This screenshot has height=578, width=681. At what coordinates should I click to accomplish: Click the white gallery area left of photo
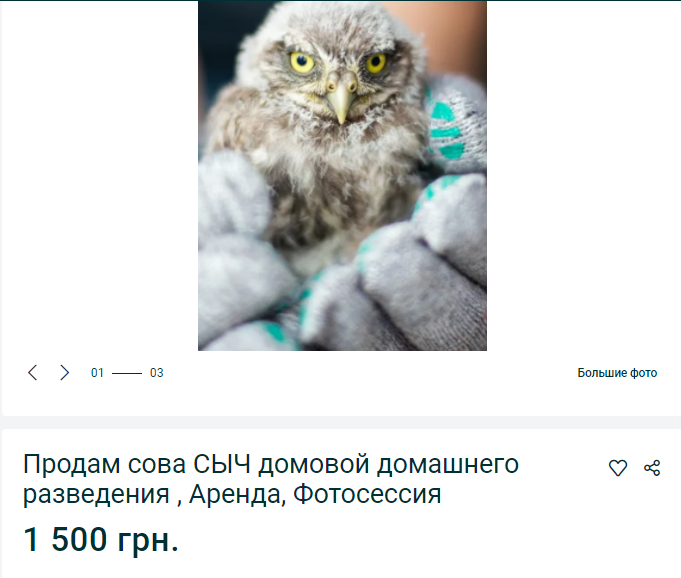coord(100,175)
